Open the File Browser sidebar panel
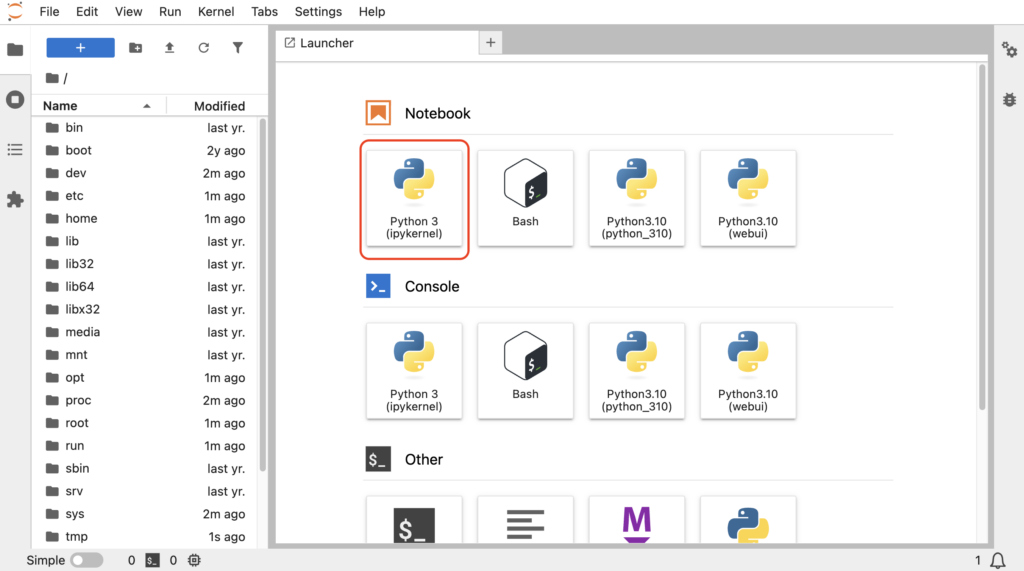 click(x=15, y=50)
